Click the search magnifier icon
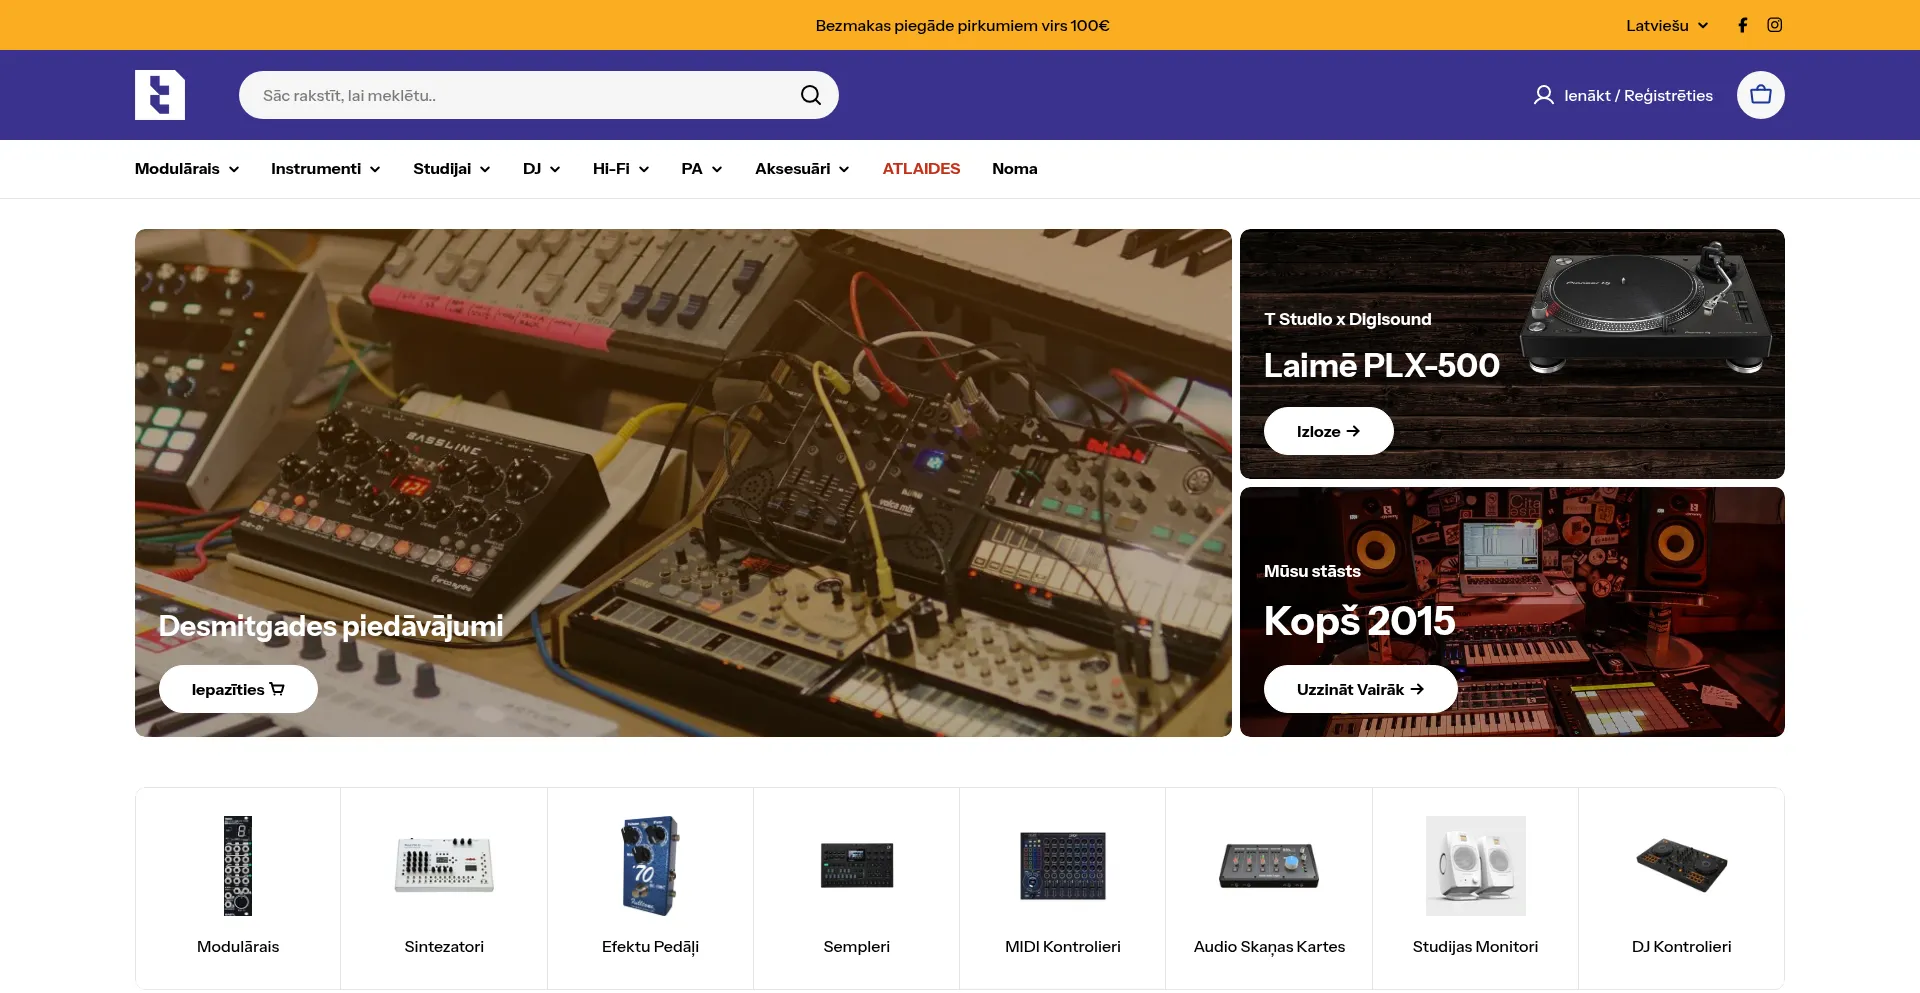 tap(810, 95)
